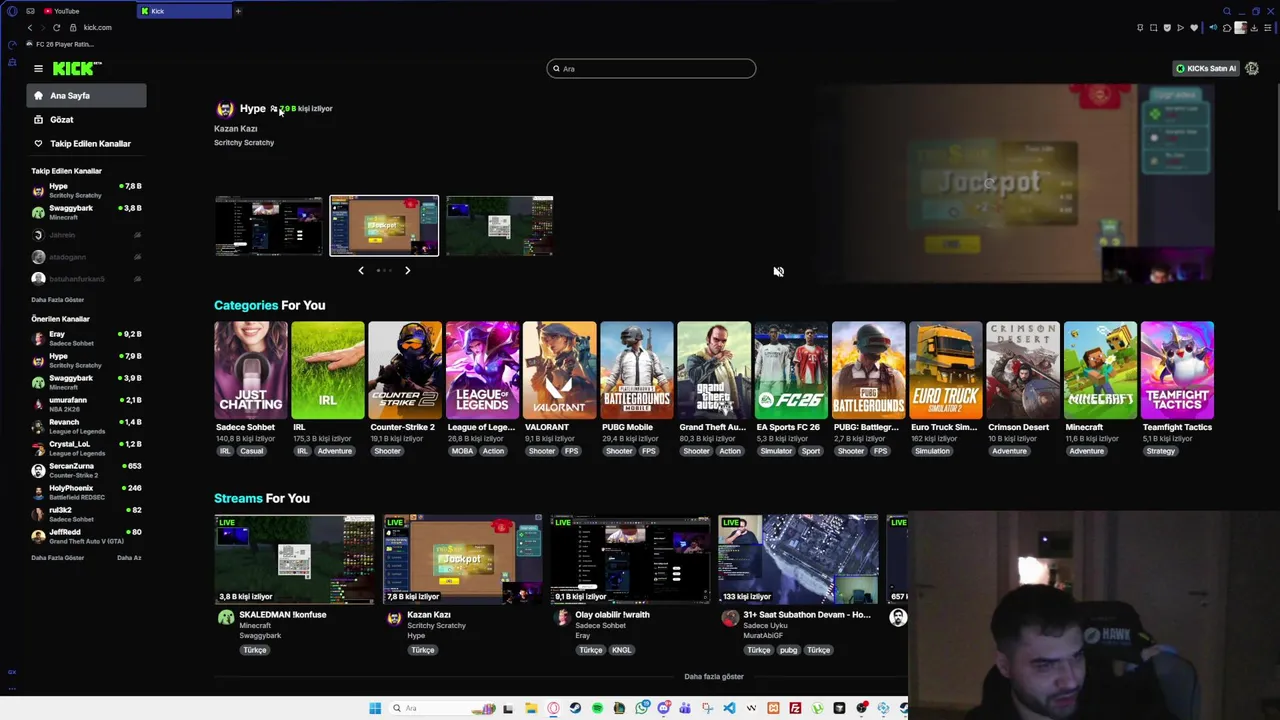1280x720 pixels.
Task: Click Strategy tag under Teamfight Tactics
Action: 1161,451
